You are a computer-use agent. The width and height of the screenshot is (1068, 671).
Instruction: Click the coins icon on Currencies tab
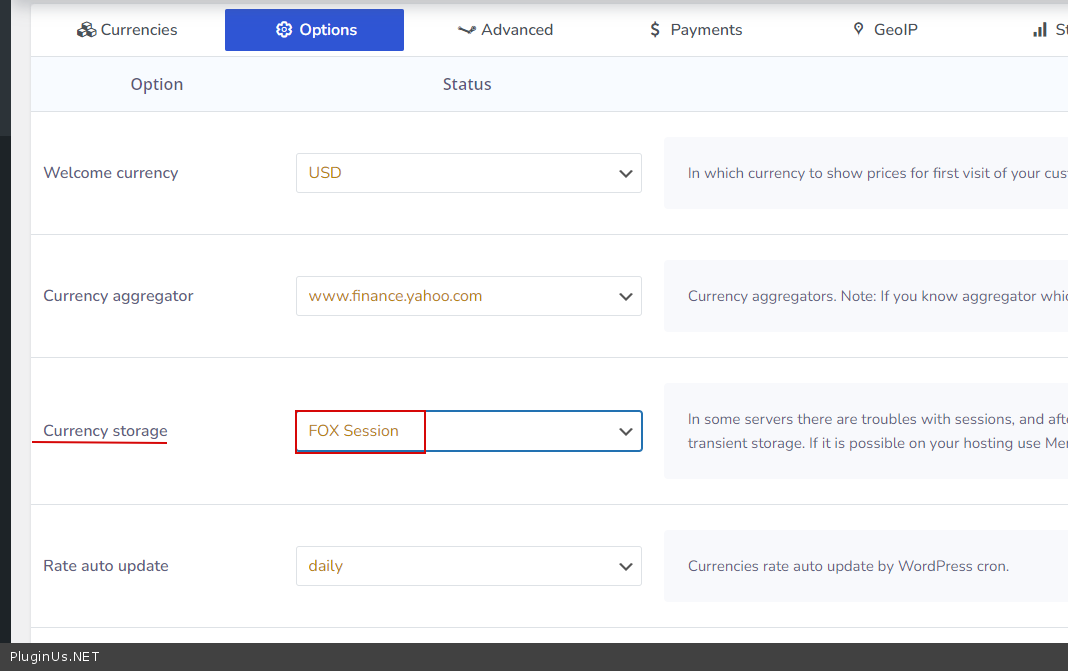click(x=86, y=30)
